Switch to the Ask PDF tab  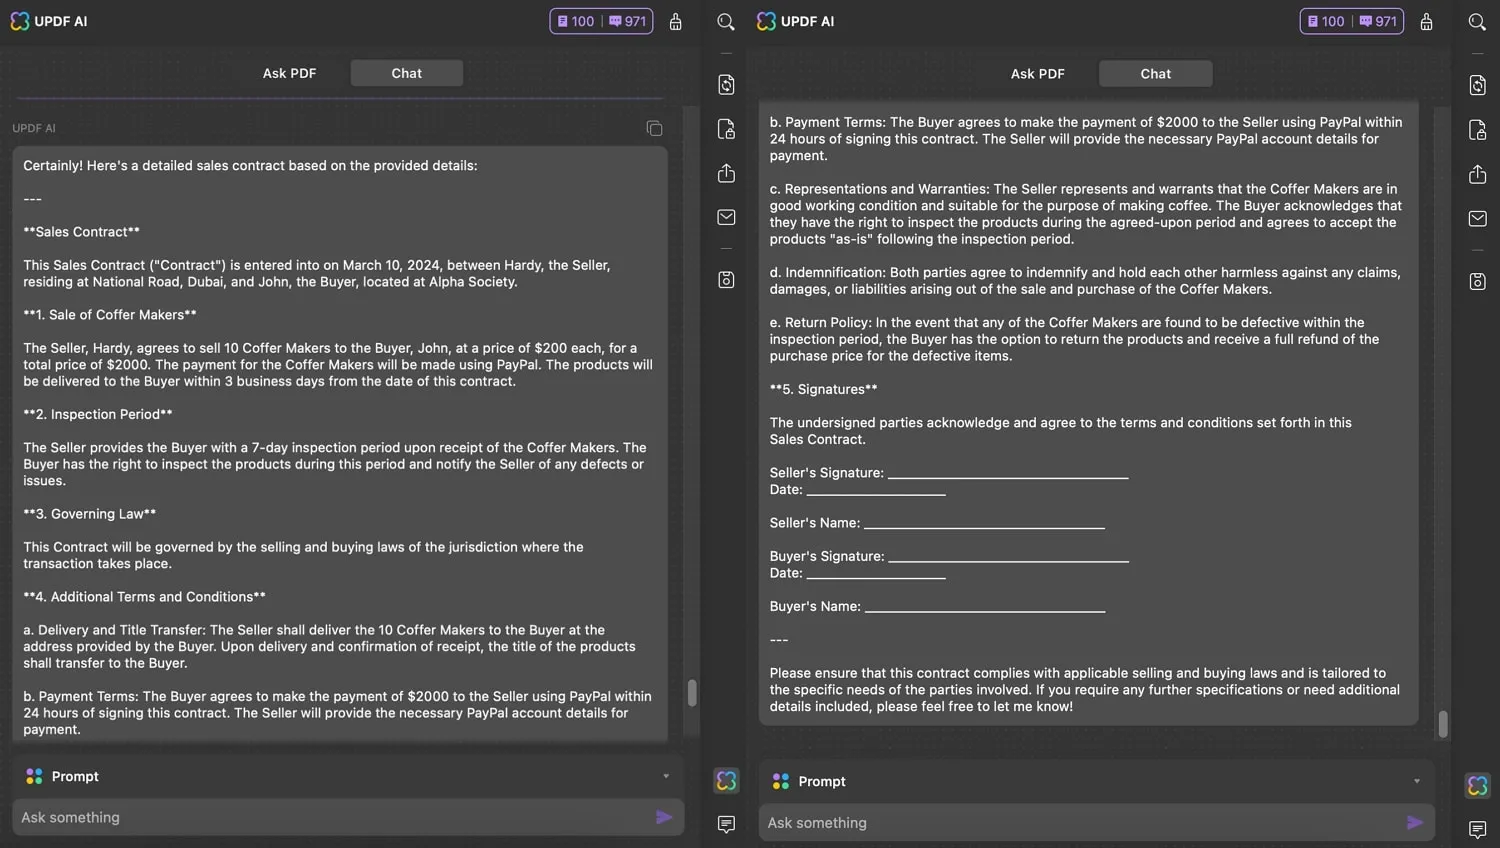(x=1037, y=73)
